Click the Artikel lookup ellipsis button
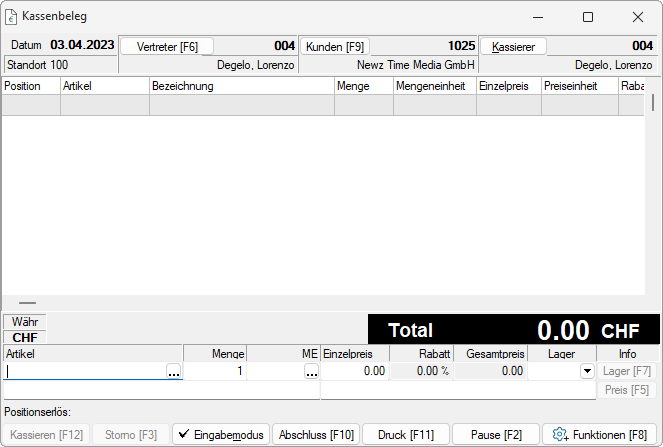663x447 pixels. [x=174, y=371]
